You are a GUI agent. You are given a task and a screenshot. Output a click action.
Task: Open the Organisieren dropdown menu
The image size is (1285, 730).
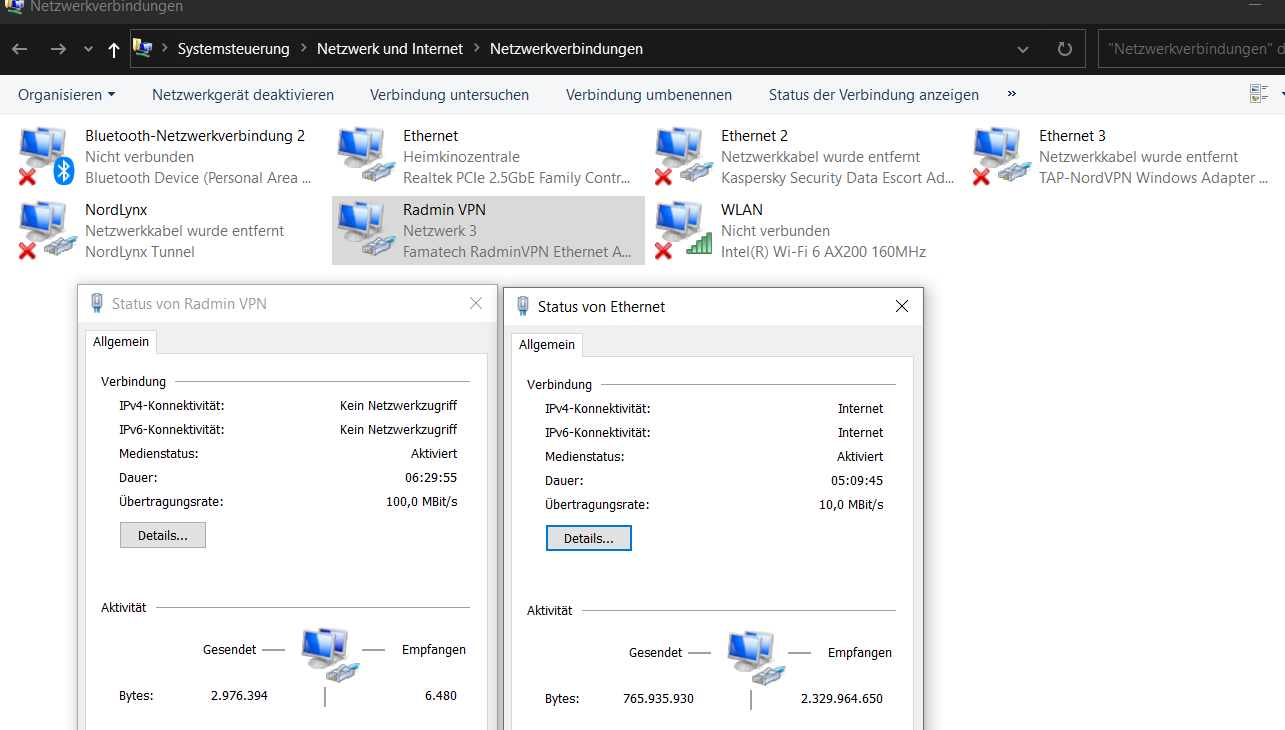(x=66, y=95)
